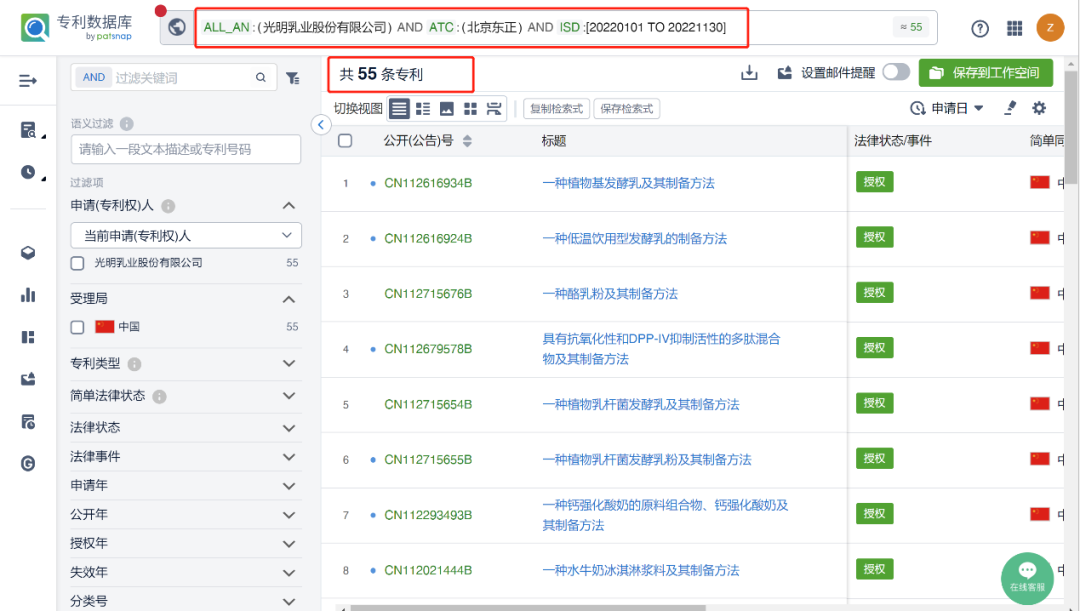Click the horizontal table scrollbar
Image resolution: width=1080 pixels, height=611 pixels.
click(x=527, y=608)
